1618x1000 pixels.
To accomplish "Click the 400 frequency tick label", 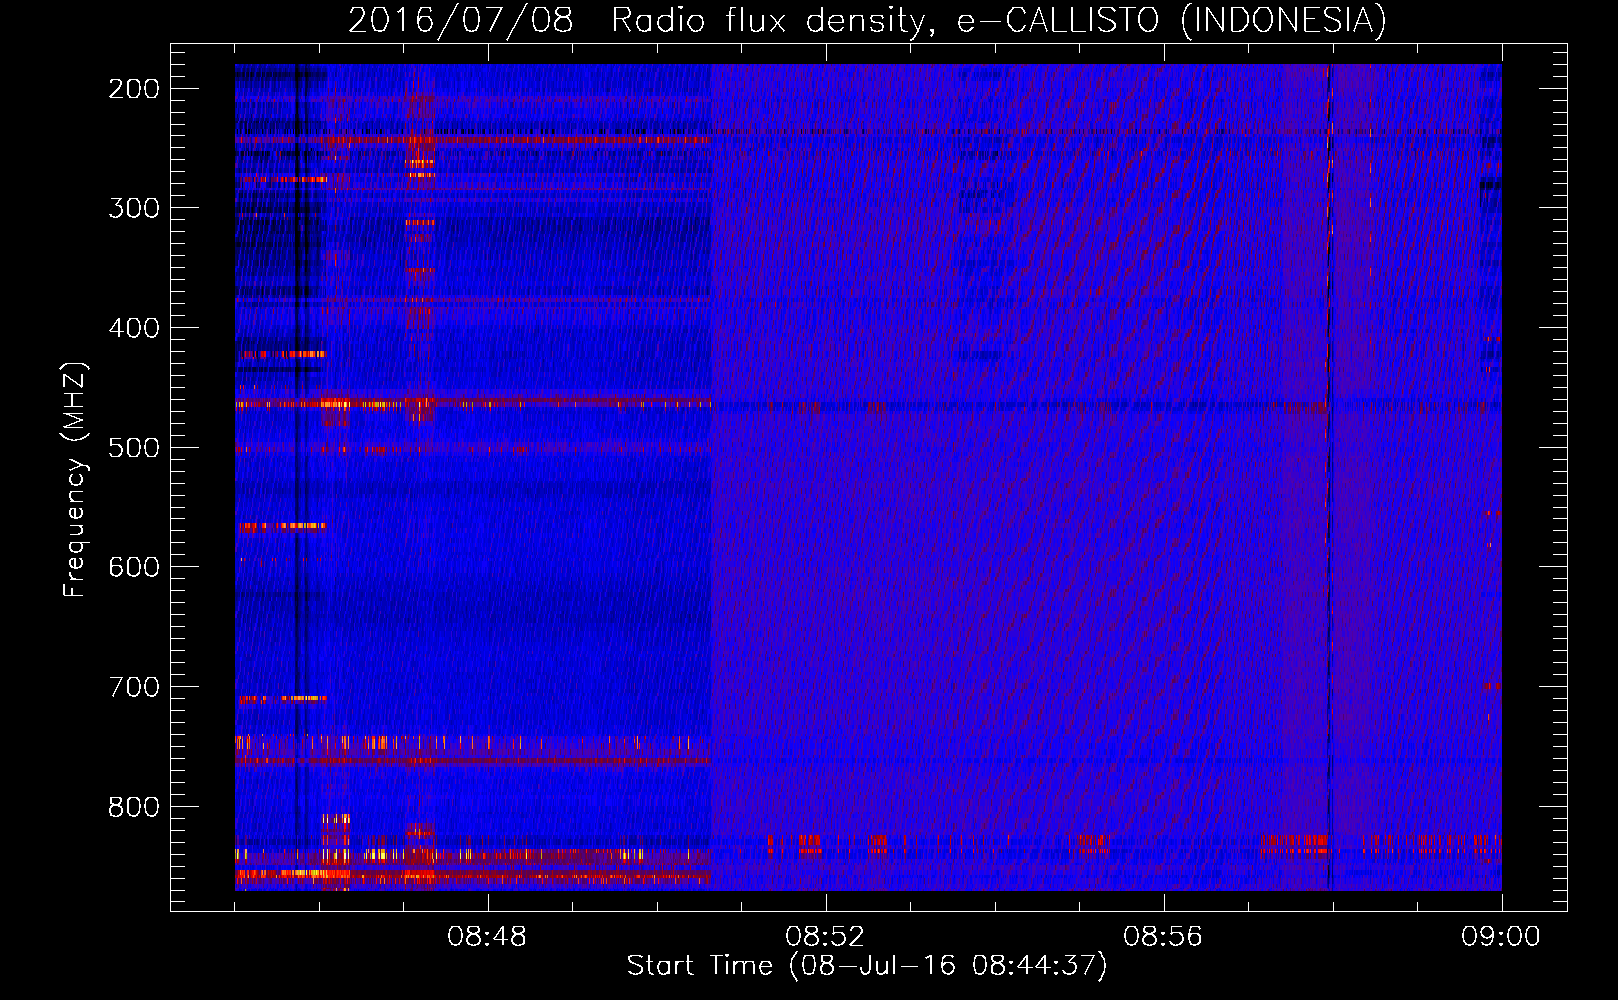I will (x=134, y=328).
